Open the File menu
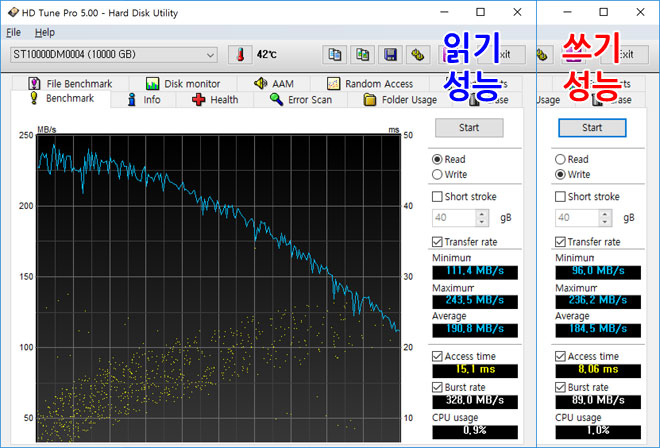This screenshot has width=660, height=448. (x=13, y=32)
